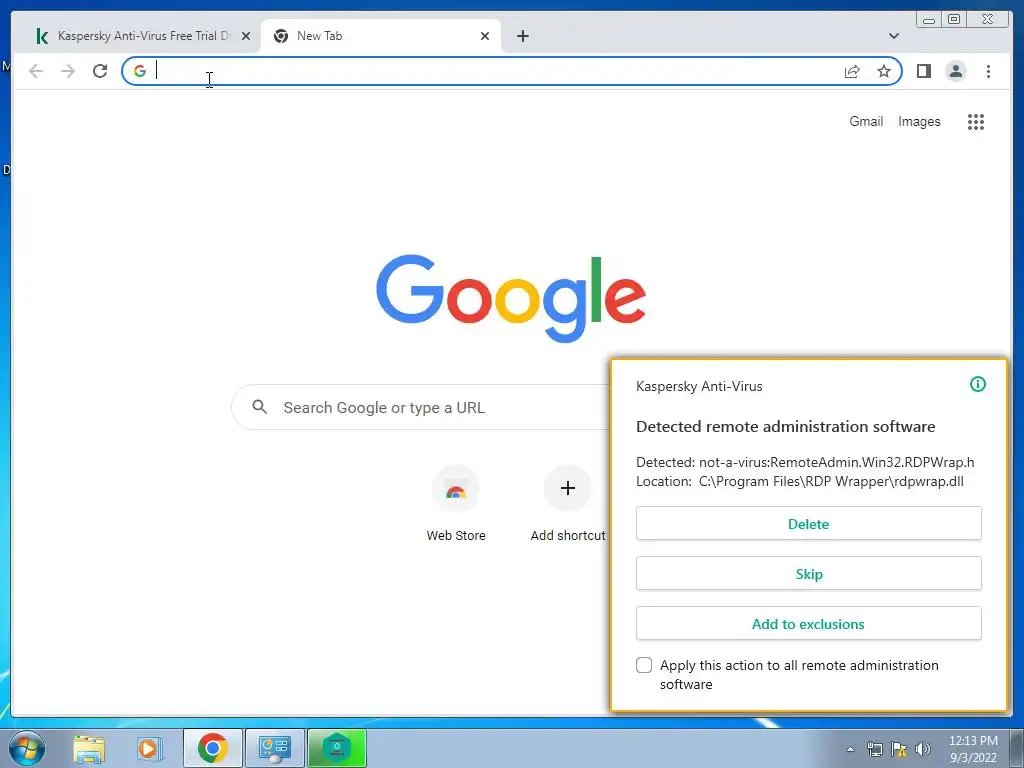Open the Chrome profile avatar
Screen dimensions: 1024x768
955,71
